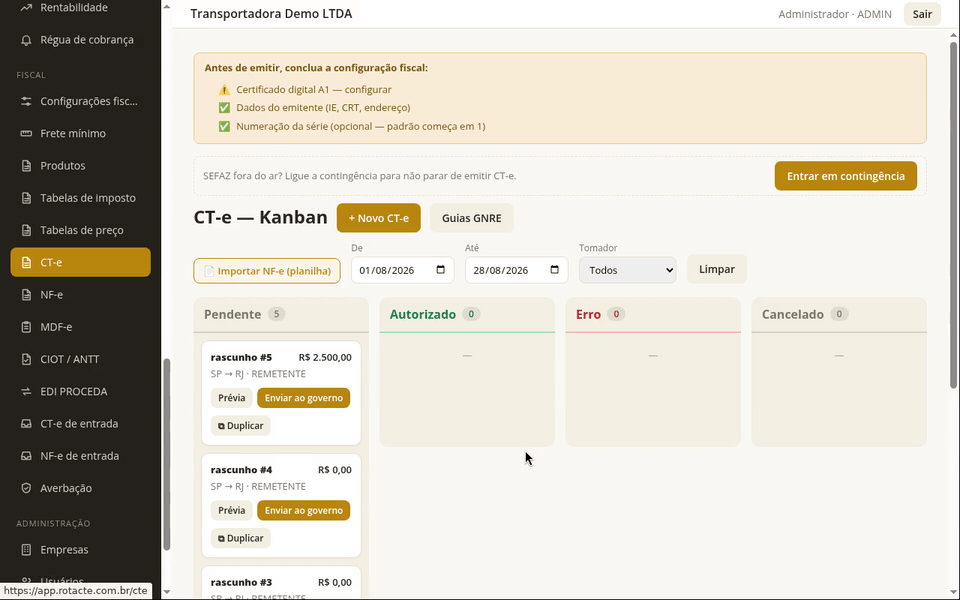Click the document icon on active CT-e item

(26, 263)
